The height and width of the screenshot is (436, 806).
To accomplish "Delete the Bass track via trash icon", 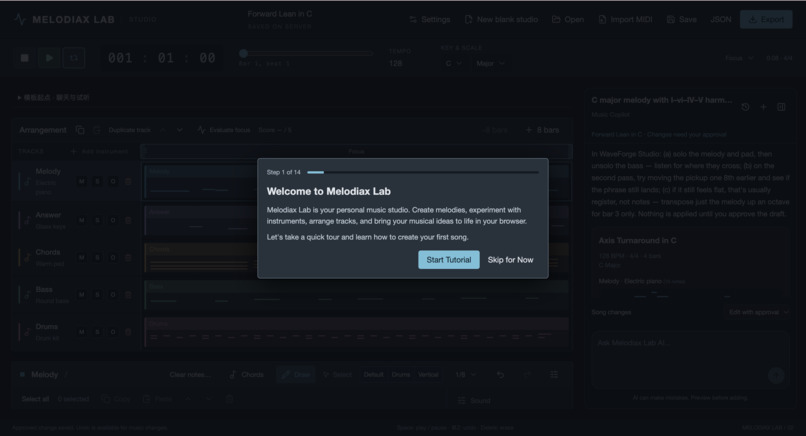I will 128,295.
